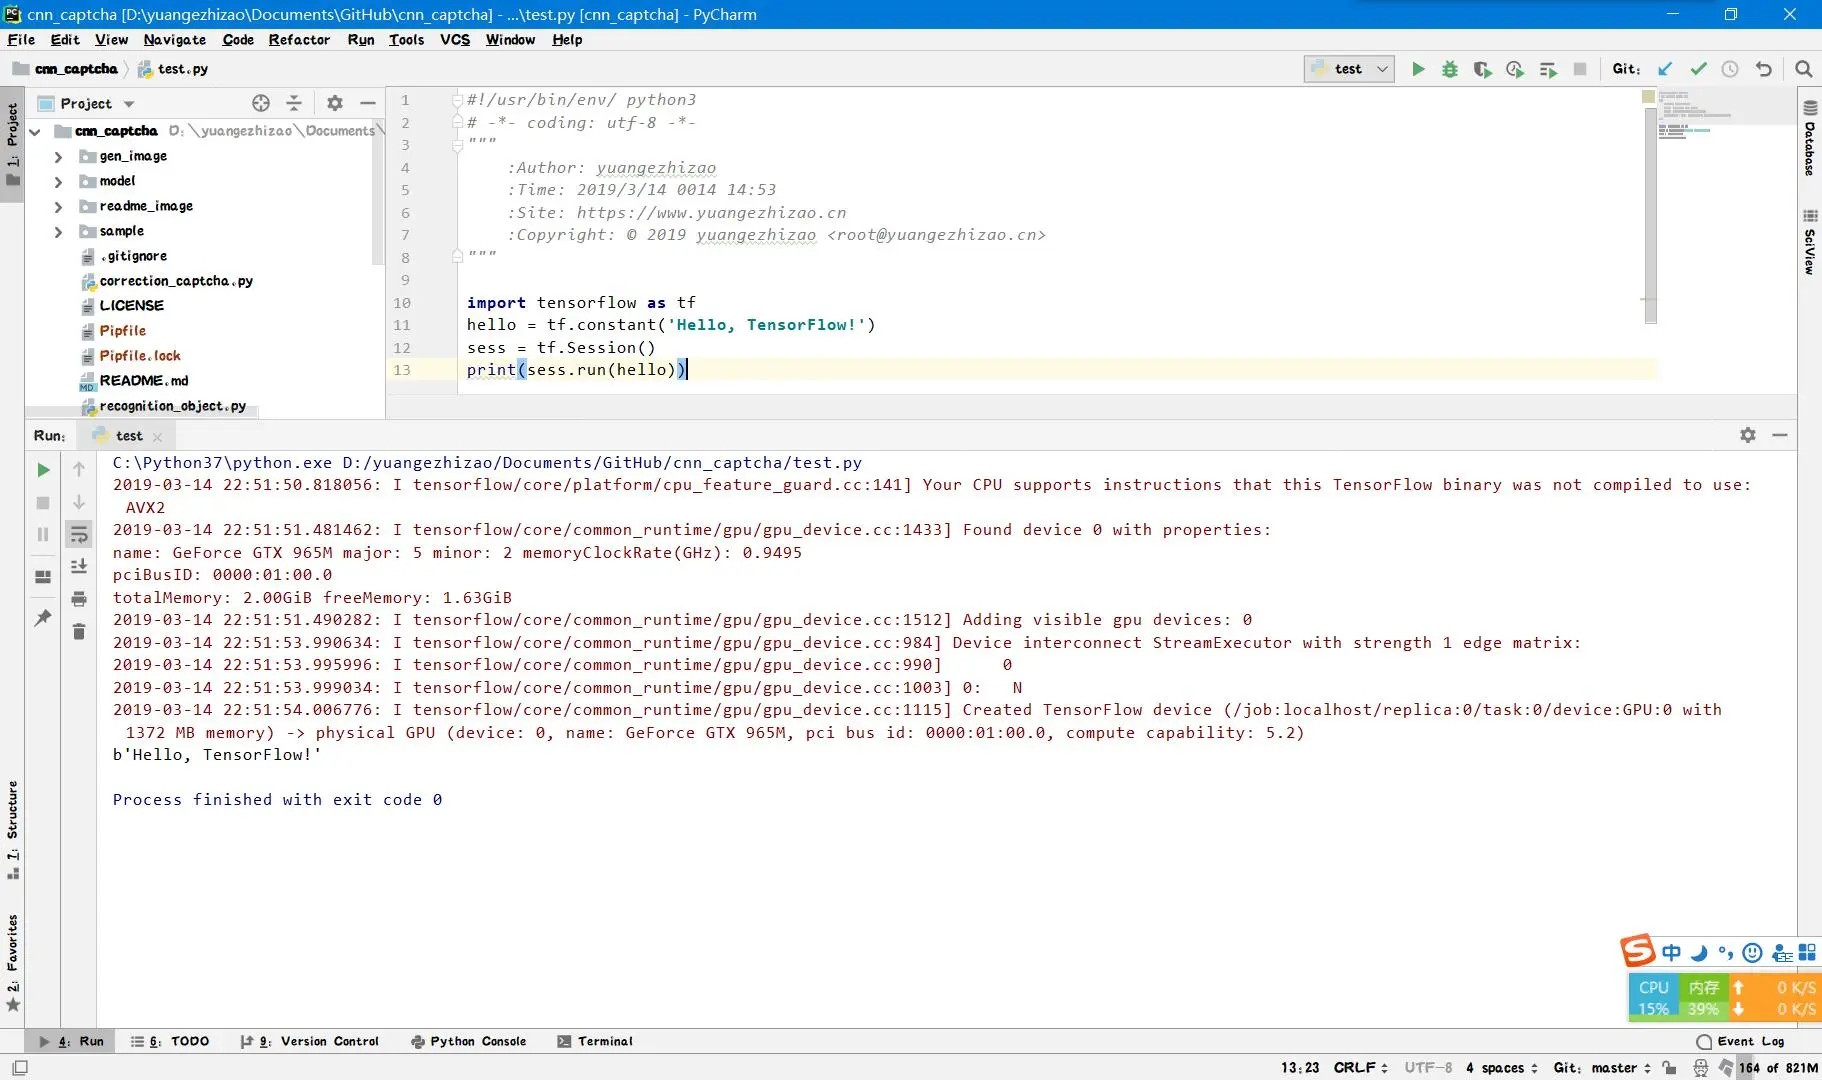Viewport: 1822px width, 1080px height.
Task: Open the Refactor menu
Action: 299,40
